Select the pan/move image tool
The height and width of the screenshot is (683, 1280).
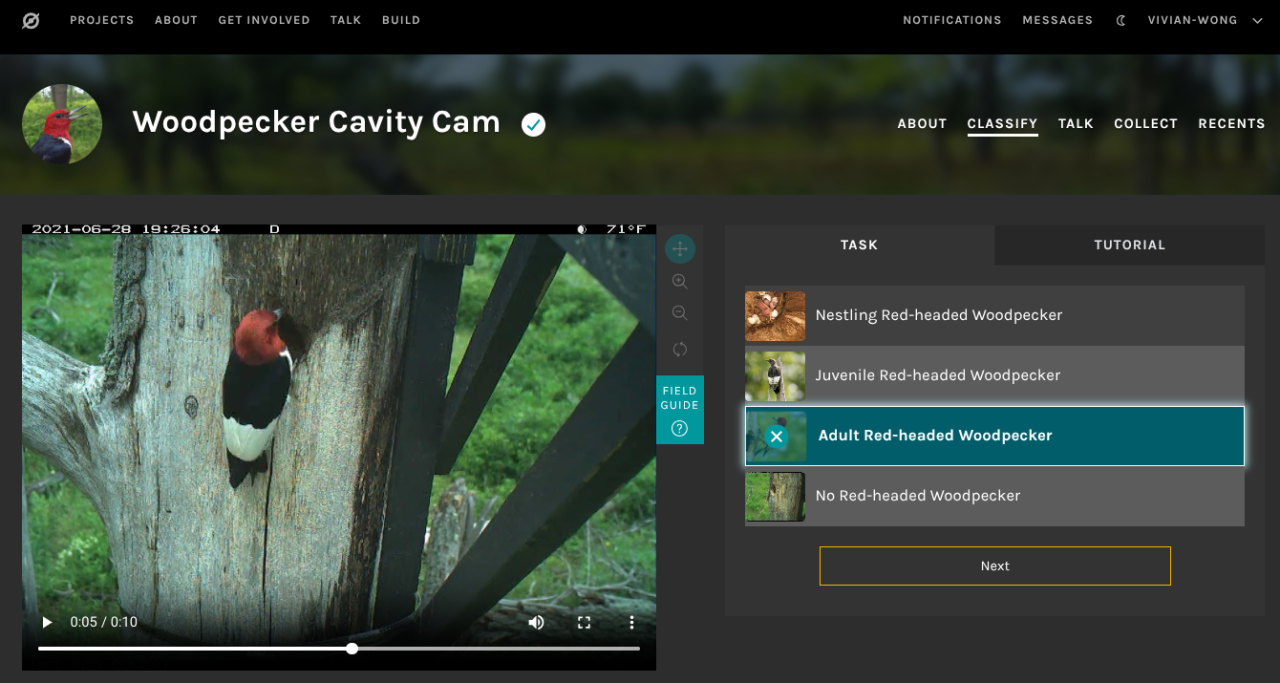680,249
